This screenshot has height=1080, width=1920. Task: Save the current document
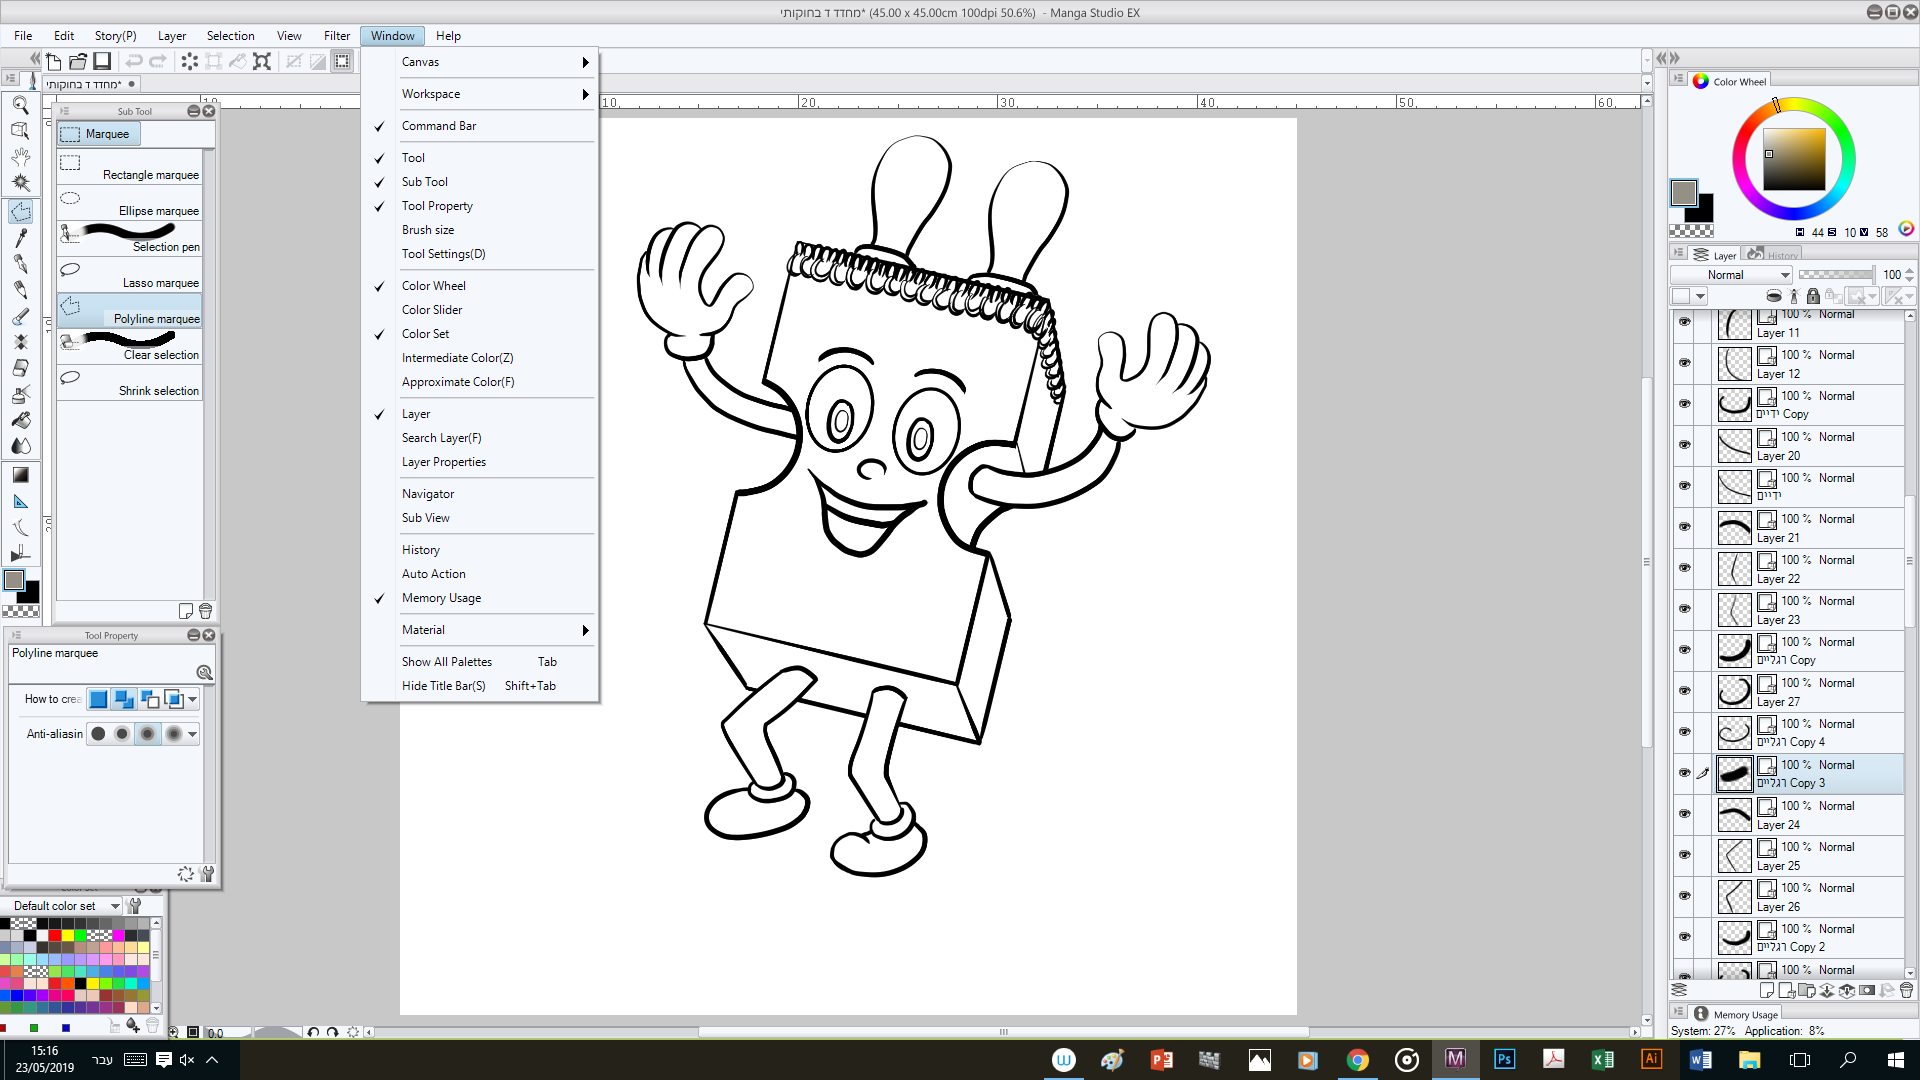point(102,61)
